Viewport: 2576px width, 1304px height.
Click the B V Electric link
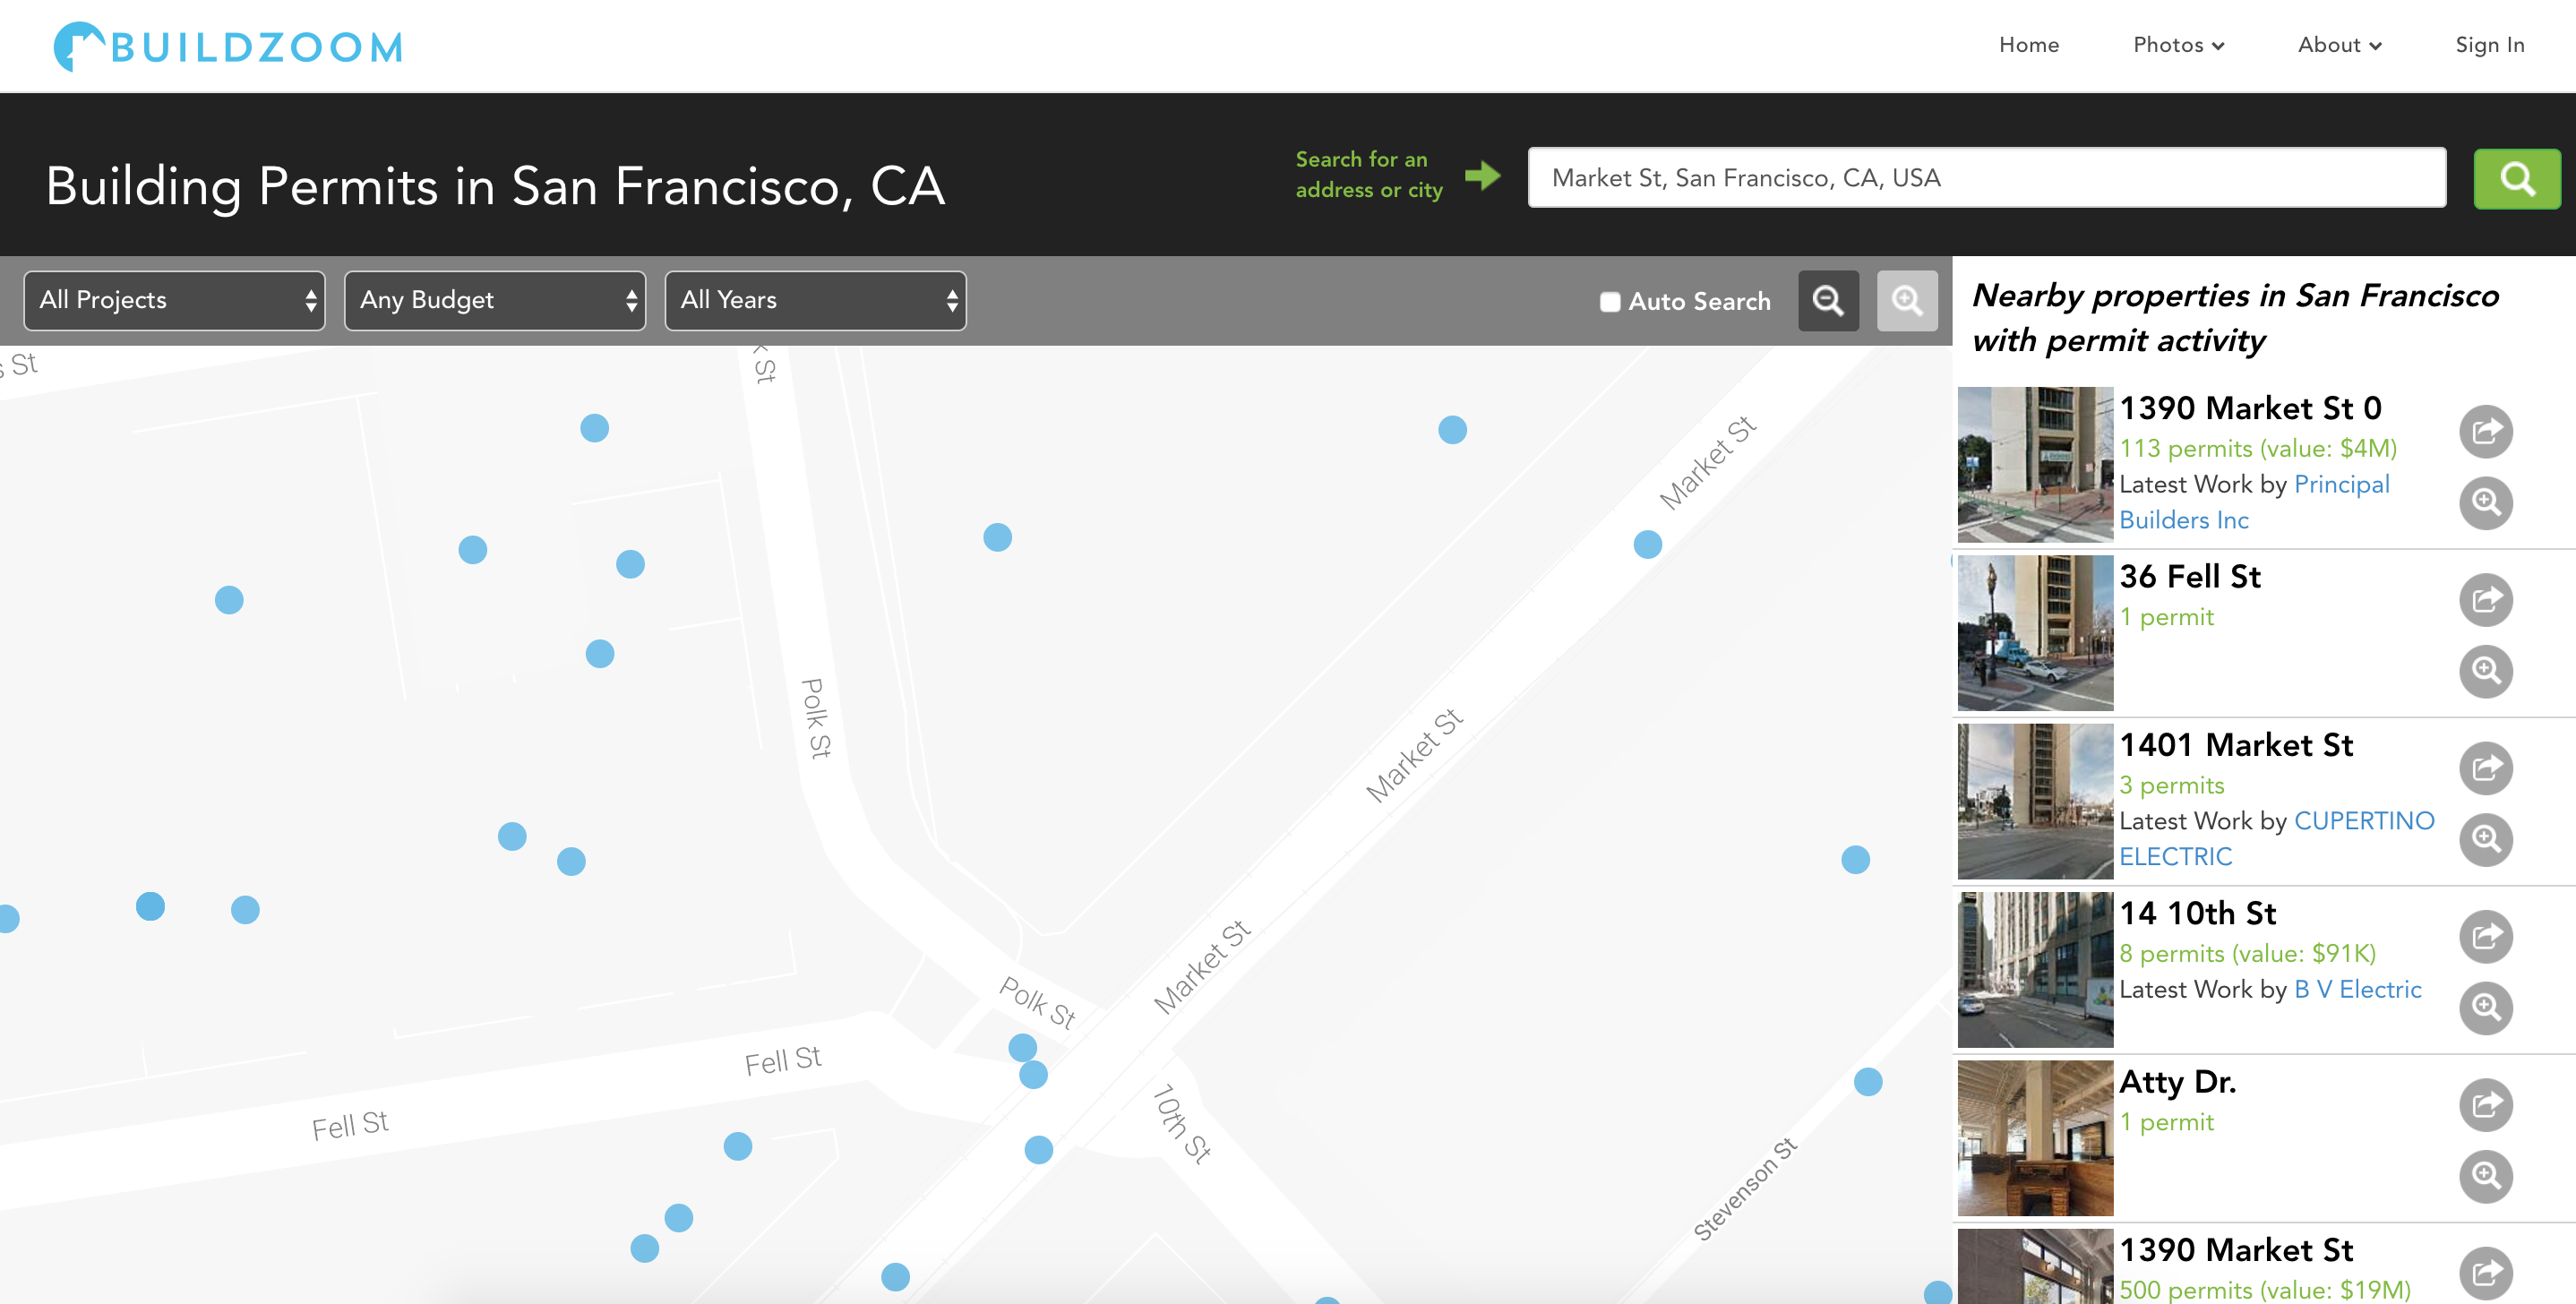pos(2357,990)
